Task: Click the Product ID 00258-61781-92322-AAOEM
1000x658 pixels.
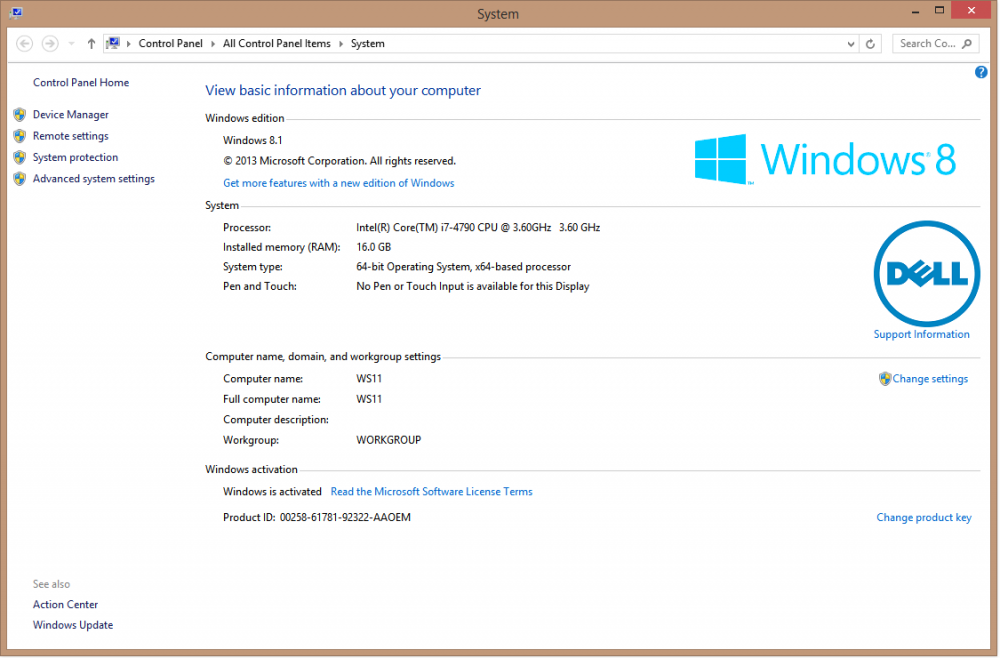Action: (316, 518)
